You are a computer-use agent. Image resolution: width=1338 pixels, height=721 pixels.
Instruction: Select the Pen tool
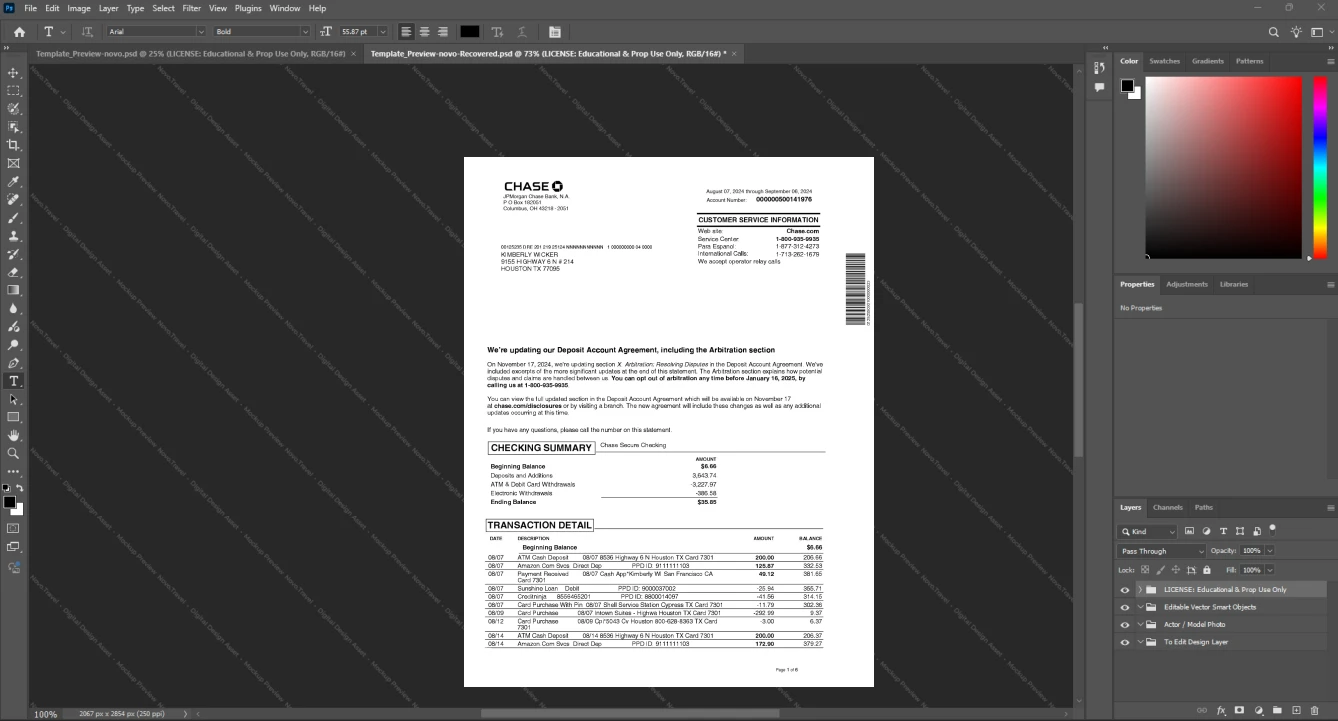click(14, 363)
